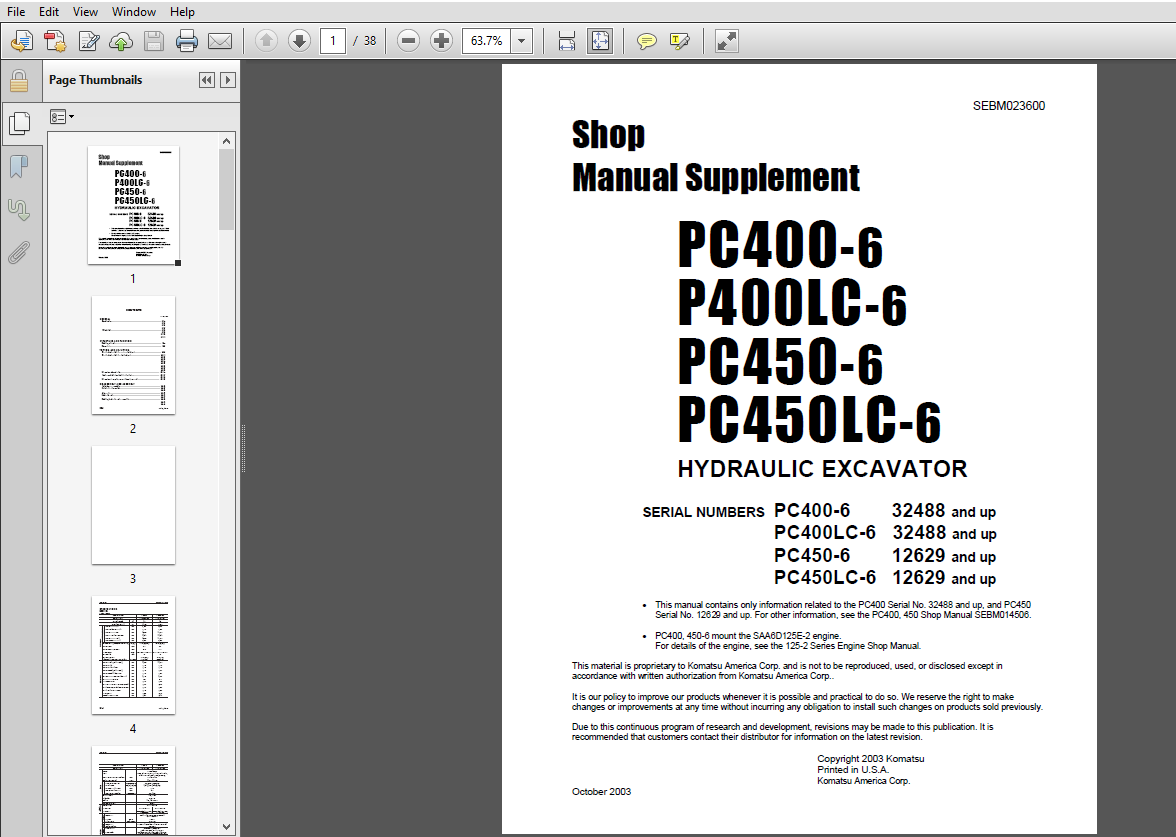Click the Edit/Sign document toolbar icon
The height and width of the screenshot is (837, 1176).
coord(88,40)
